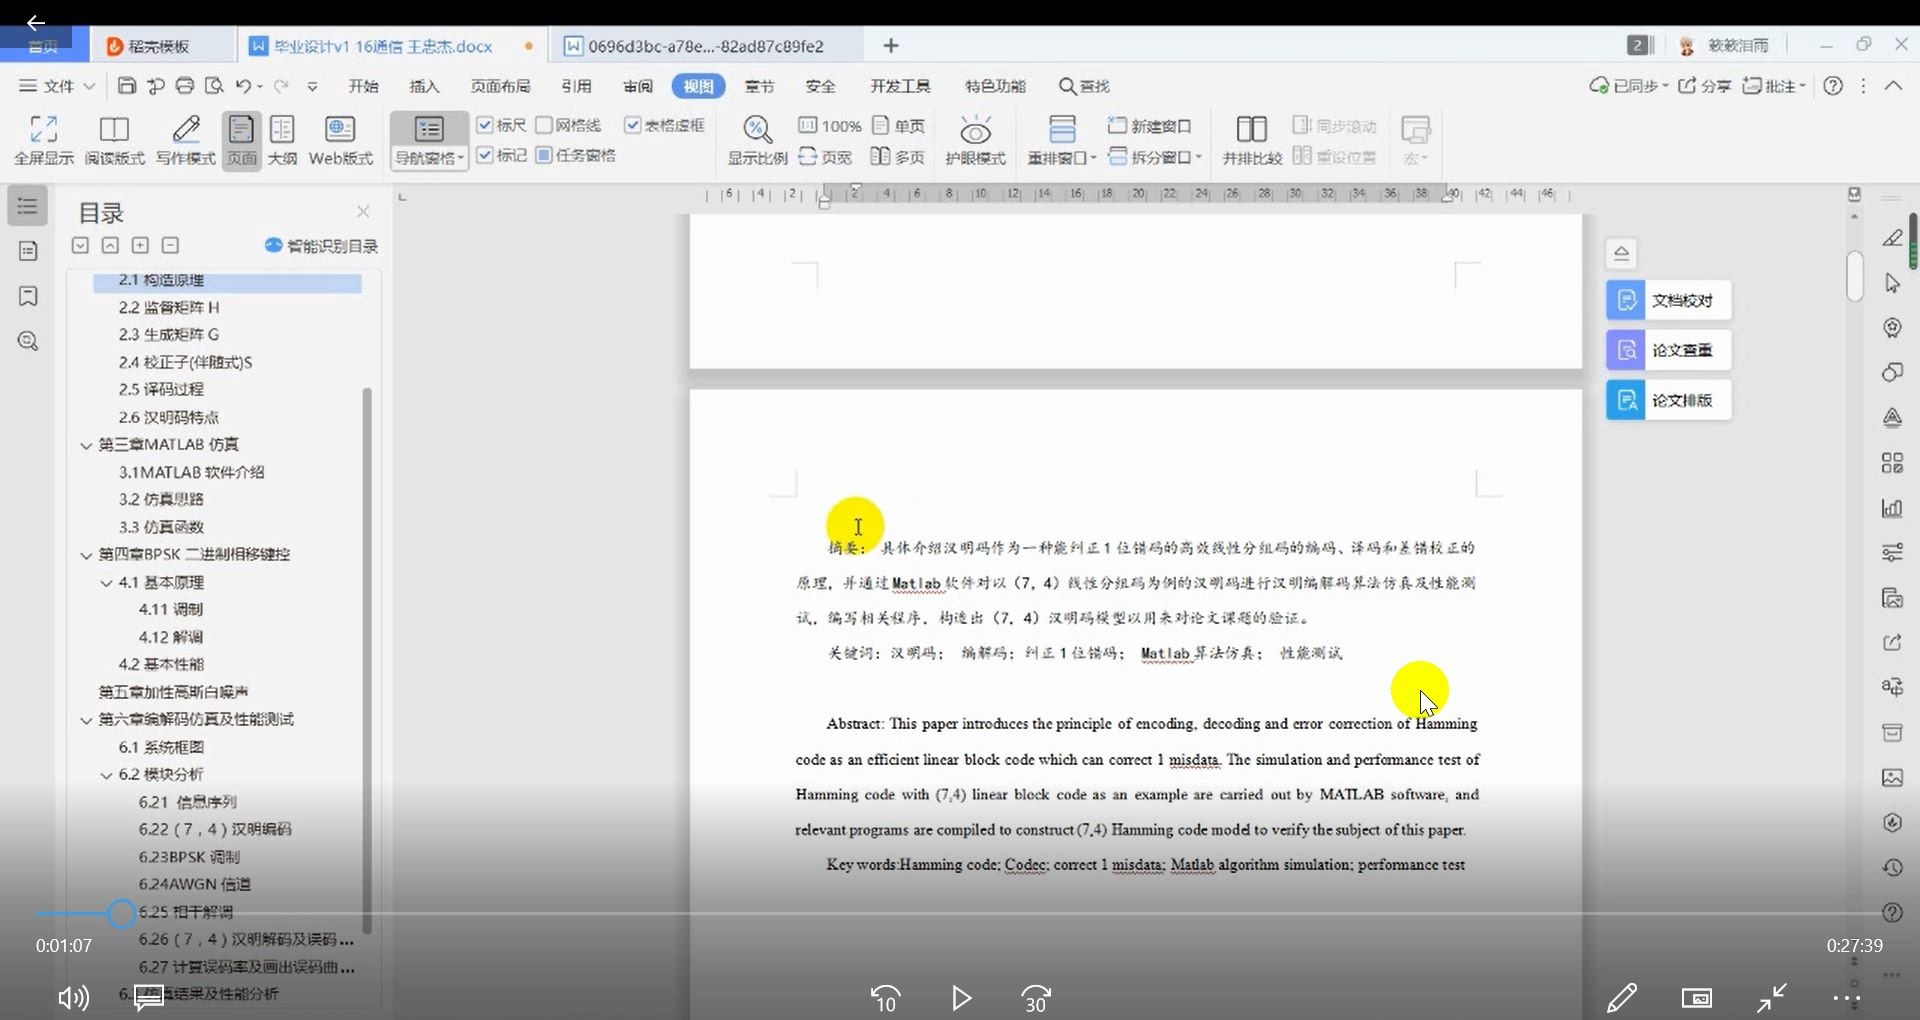This screenshot has height=1020, width=1920.
Task: Switch to the 0696d3bc document tab
Action: coord(705,46)
